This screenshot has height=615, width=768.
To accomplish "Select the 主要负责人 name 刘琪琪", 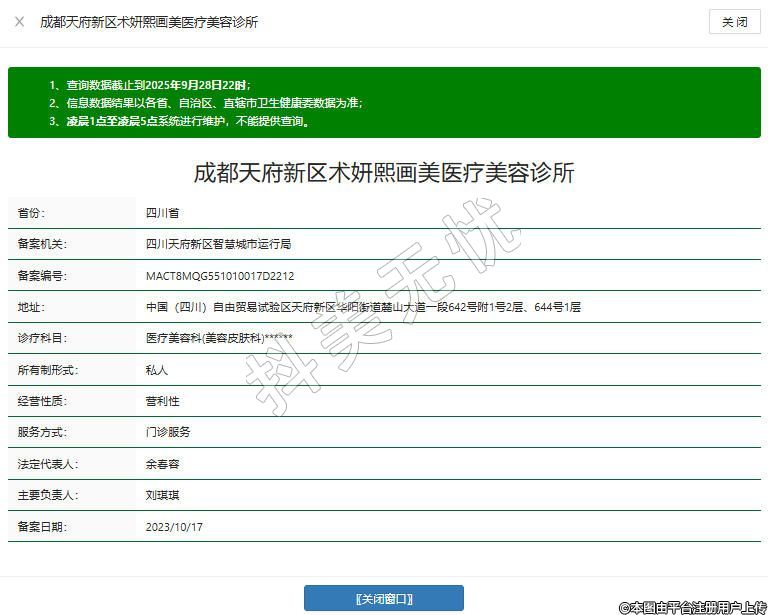I will (162, 495).
